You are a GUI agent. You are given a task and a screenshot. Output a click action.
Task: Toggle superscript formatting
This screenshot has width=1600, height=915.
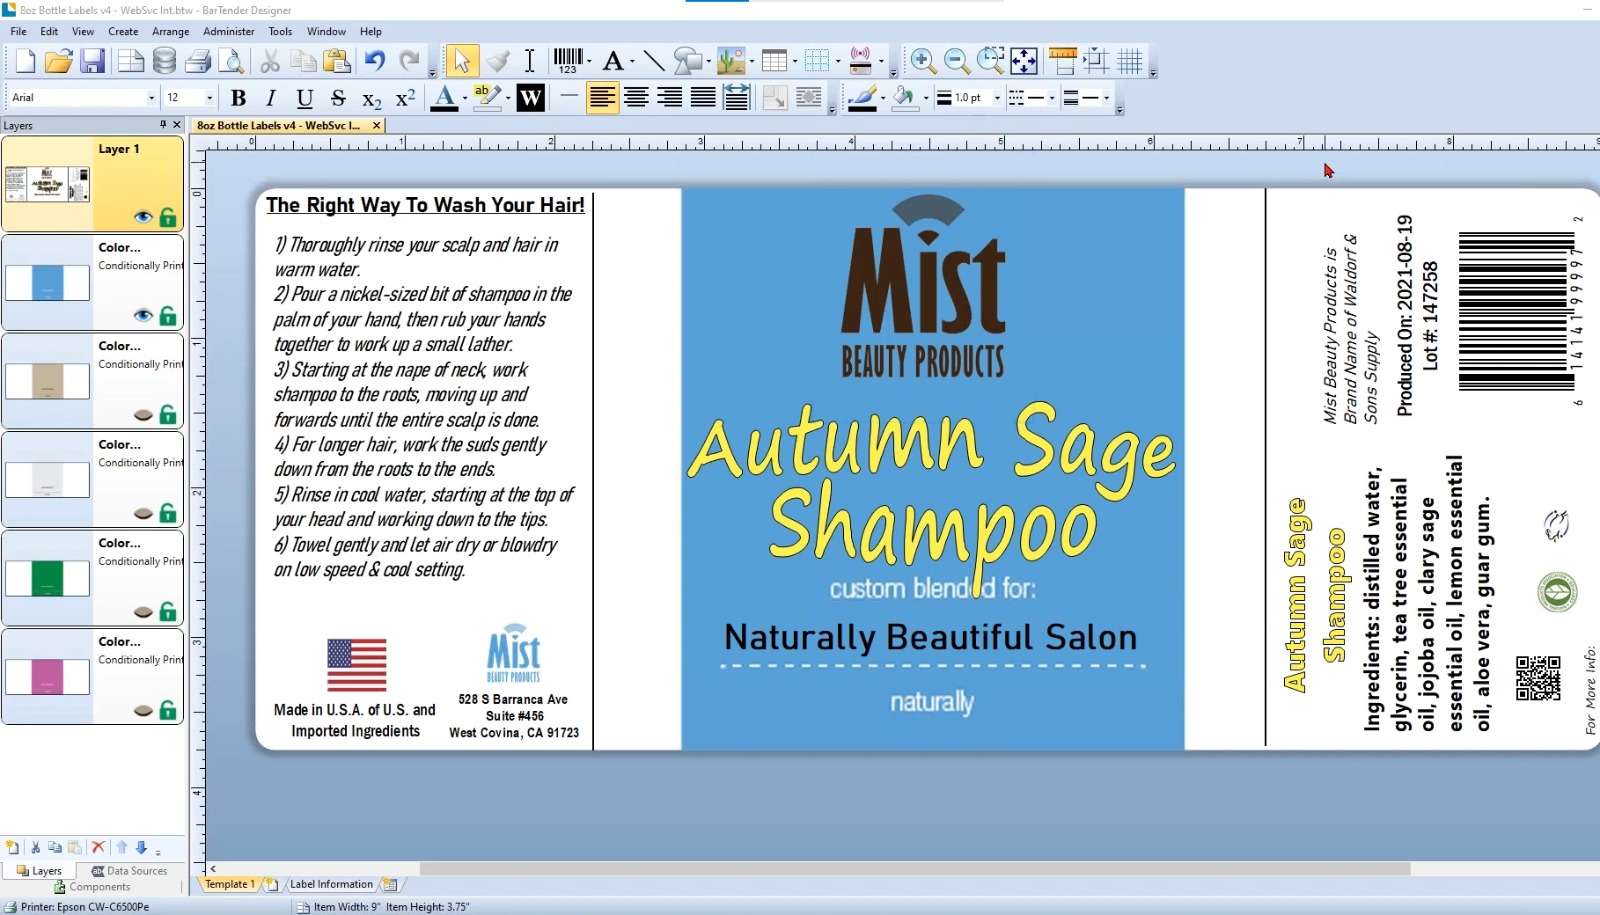(x=405, y=98)
